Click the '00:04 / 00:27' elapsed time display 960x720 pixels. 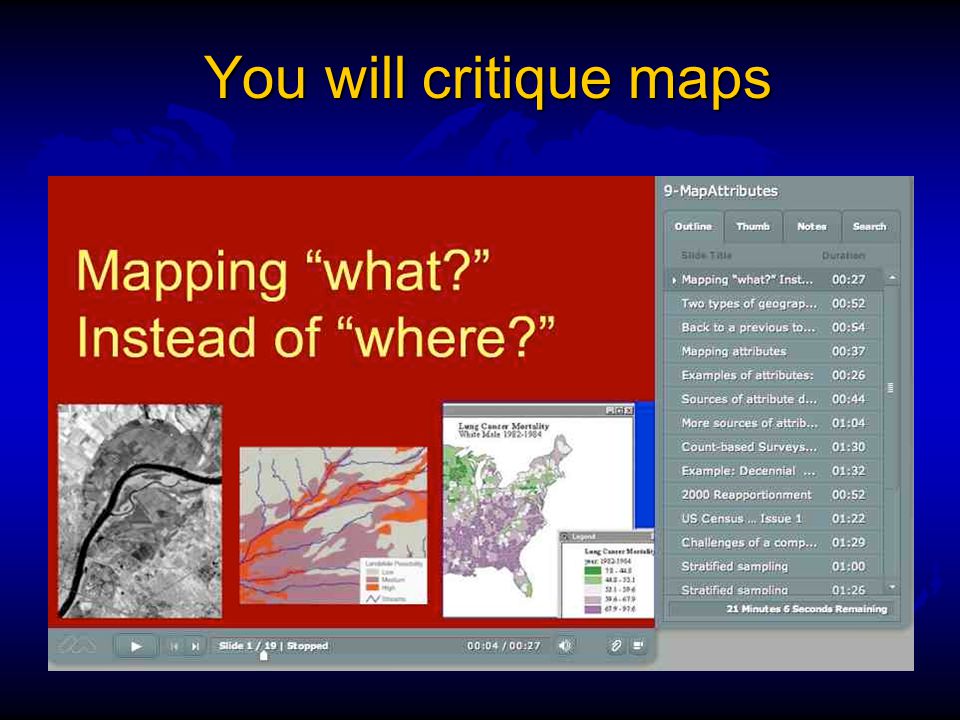(x=504, y=646)
